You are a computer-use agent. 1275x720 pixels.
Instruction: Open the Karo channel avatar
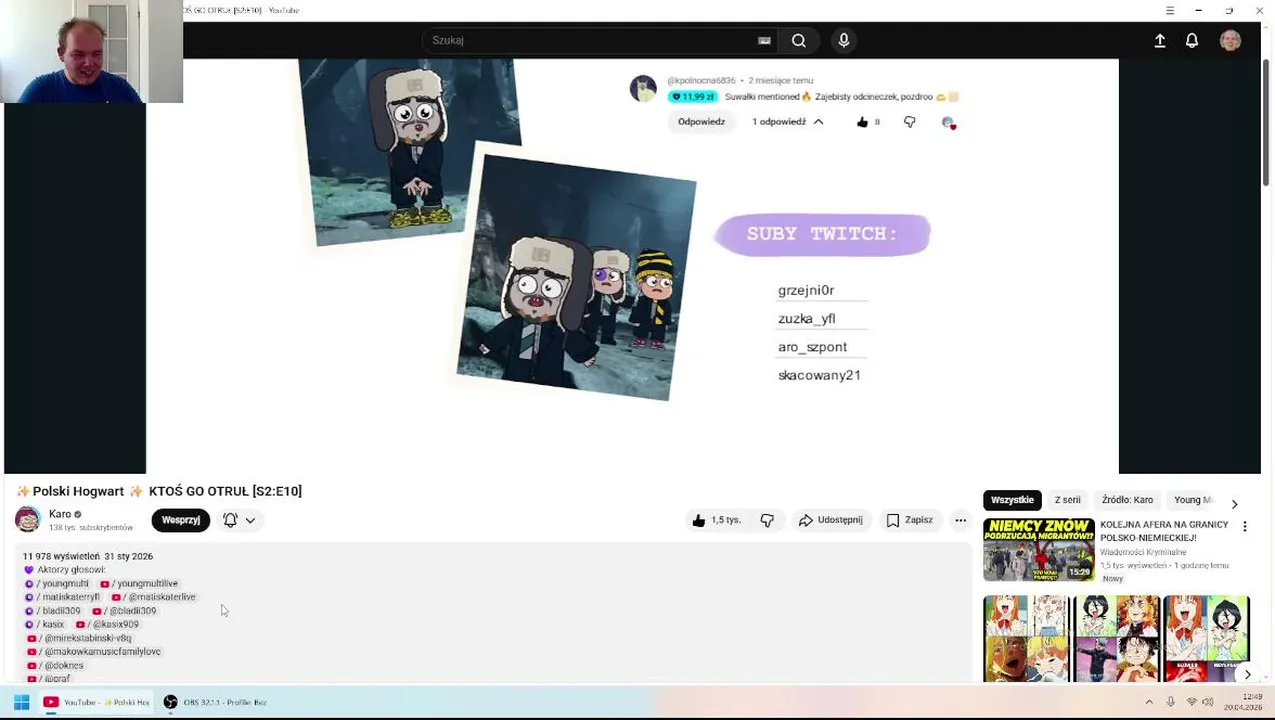pyautogui.click(x=28, y=520)
